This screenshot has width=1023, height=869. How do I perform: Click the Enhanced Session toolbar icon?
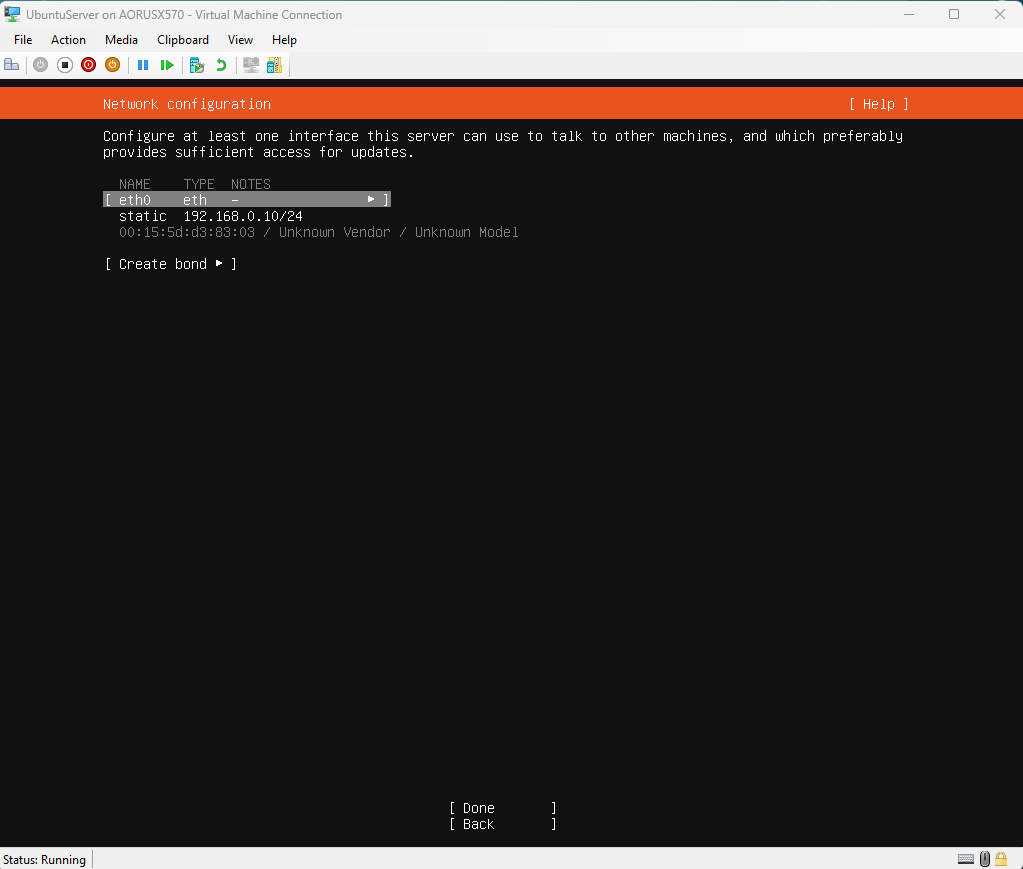(x=251, y=65)
